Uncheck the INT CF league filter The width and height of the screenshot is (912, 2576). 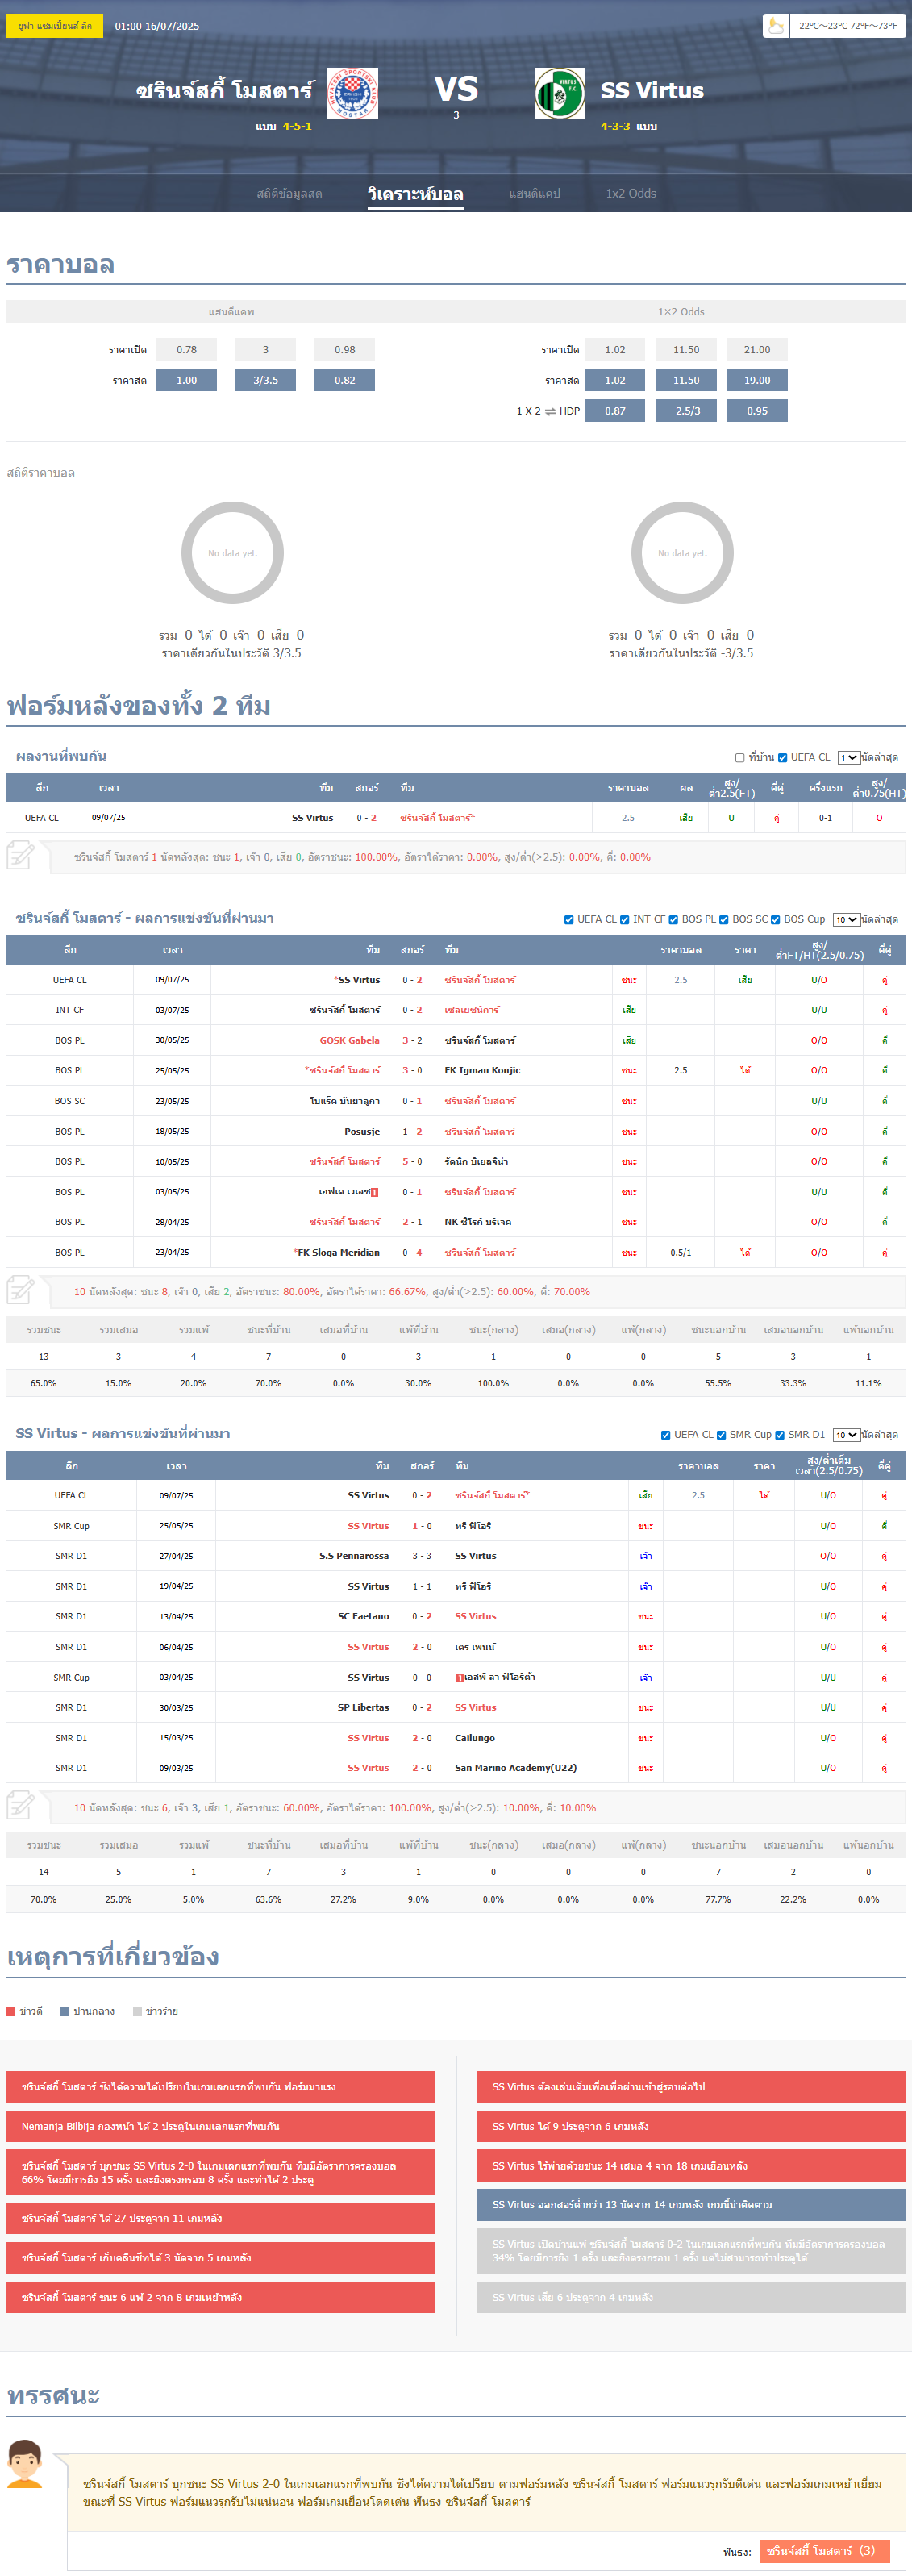(624, 920)
